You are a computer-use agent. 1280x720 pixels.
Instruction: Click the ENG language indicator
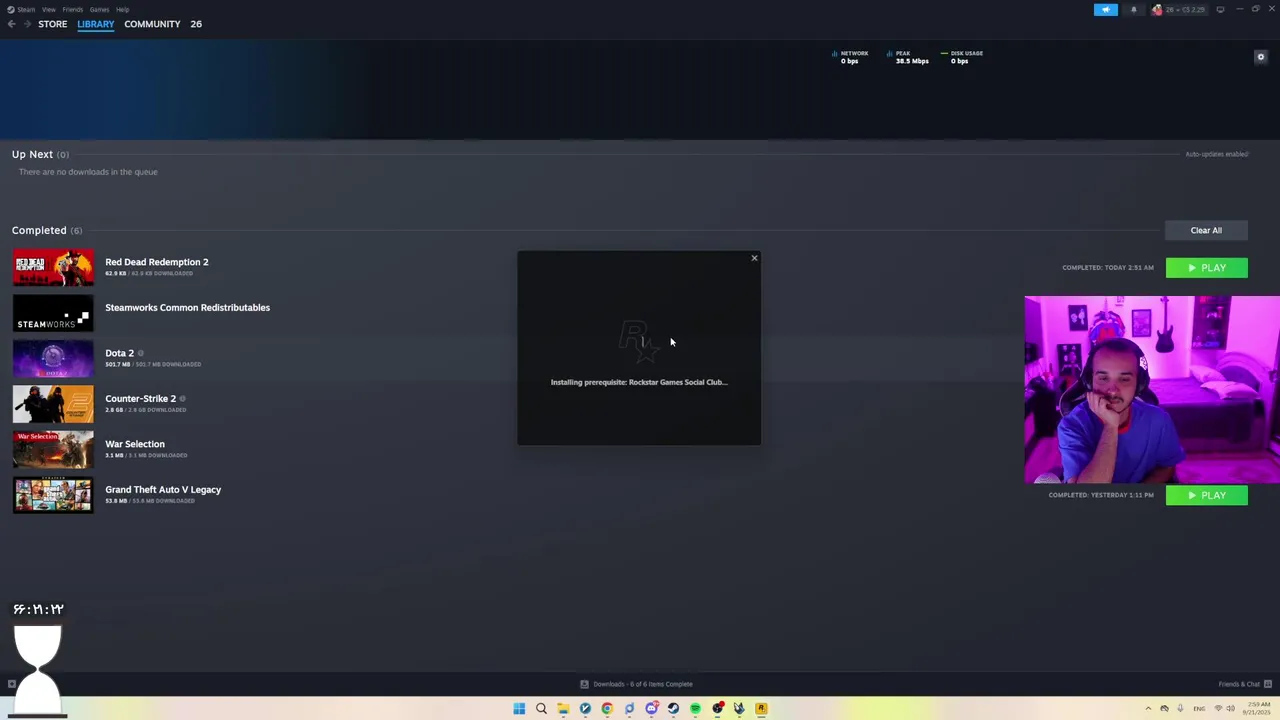pos(1200,709)
